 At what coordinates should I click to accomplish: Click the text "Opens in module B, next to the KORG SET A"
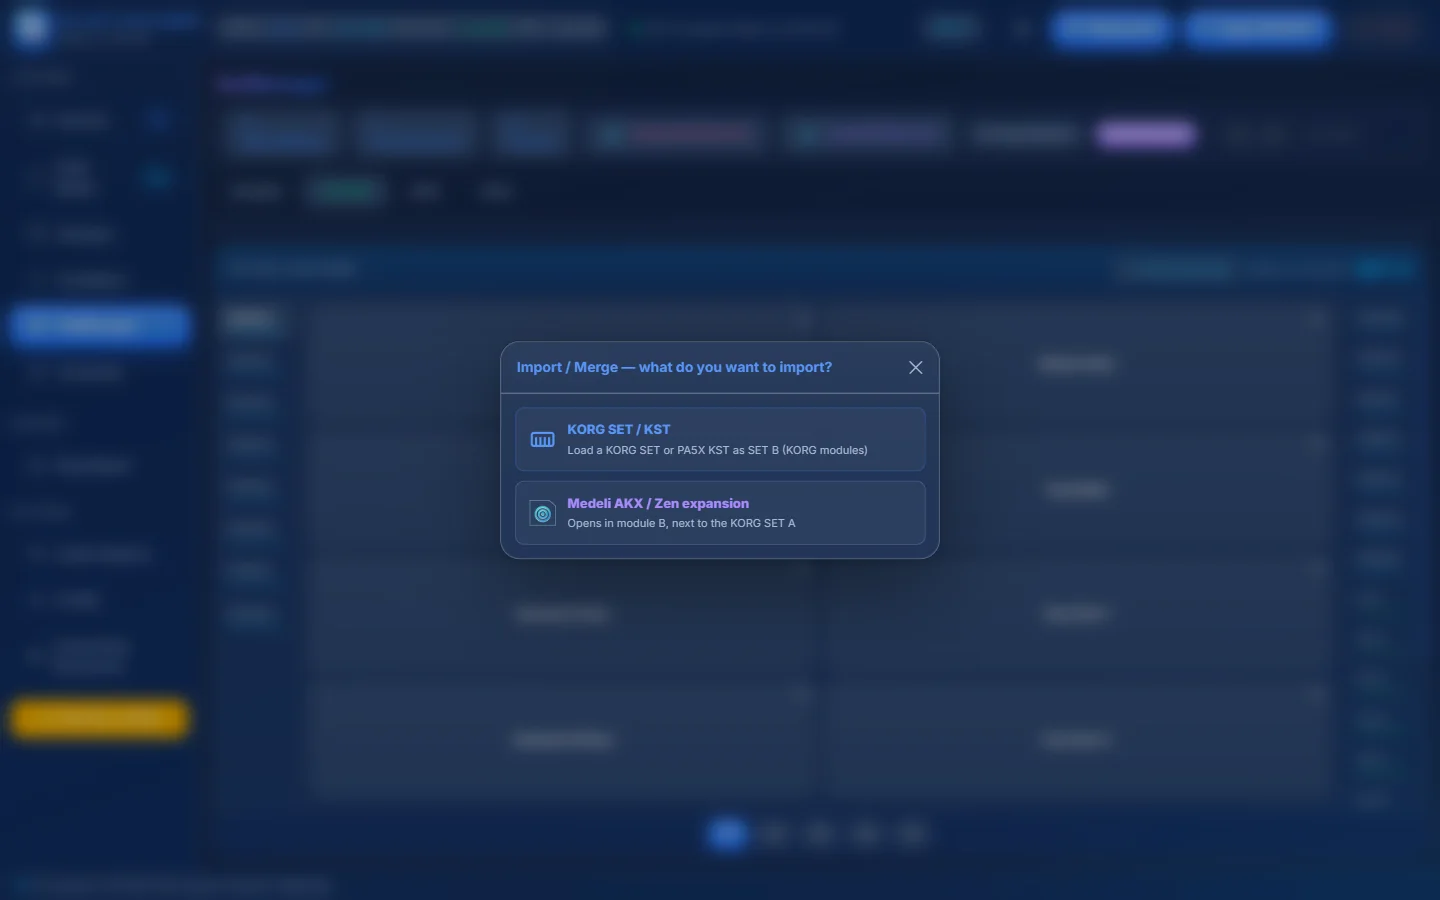point(681,523)
